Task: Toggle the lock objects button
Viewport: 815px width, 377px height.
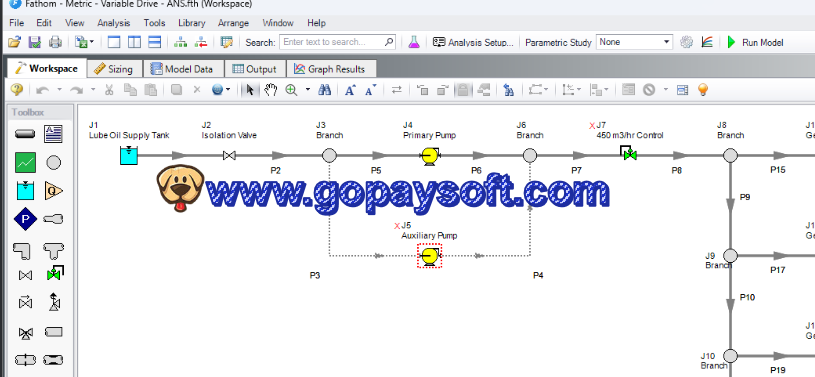Action: click(x=462, y=90)
